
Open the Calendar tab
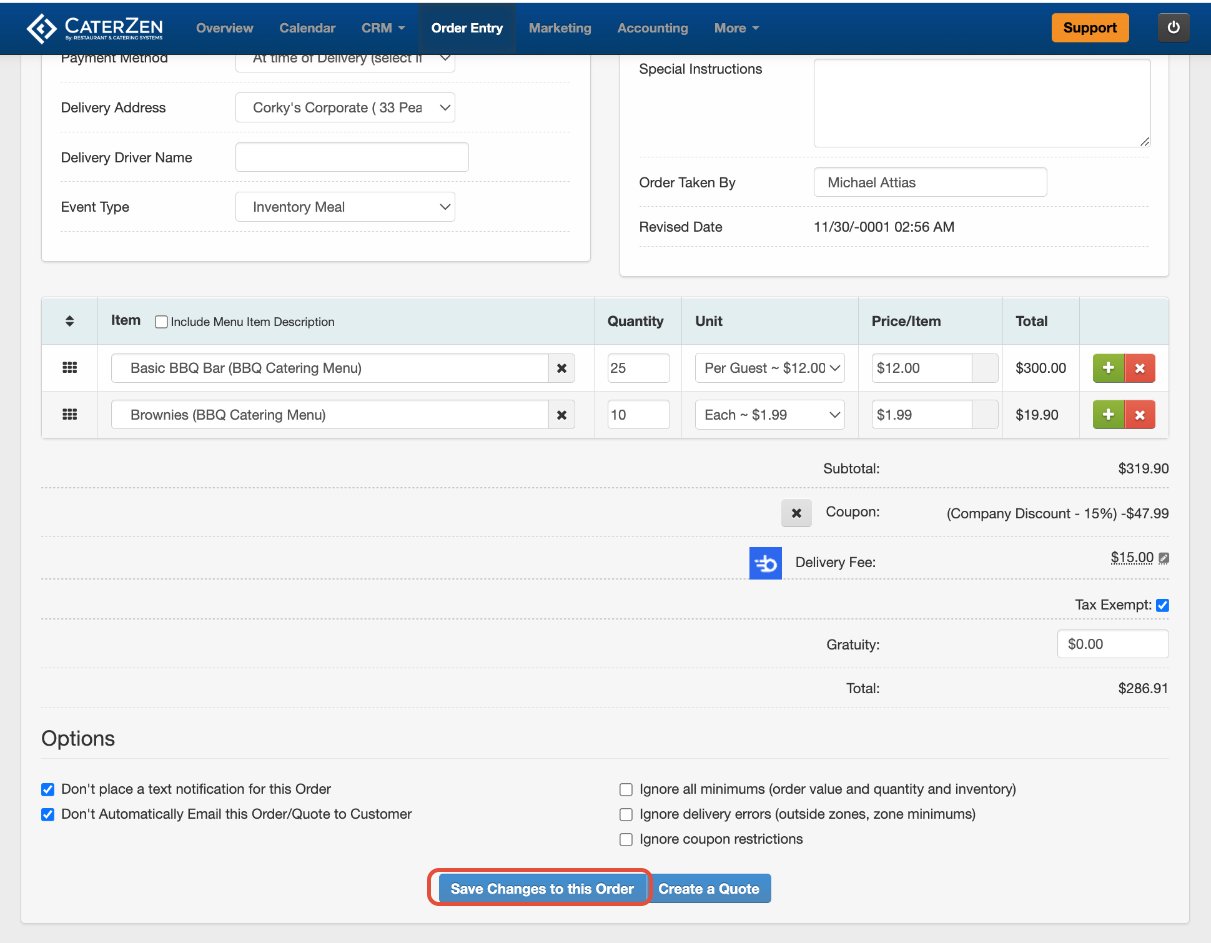(307, 28)
